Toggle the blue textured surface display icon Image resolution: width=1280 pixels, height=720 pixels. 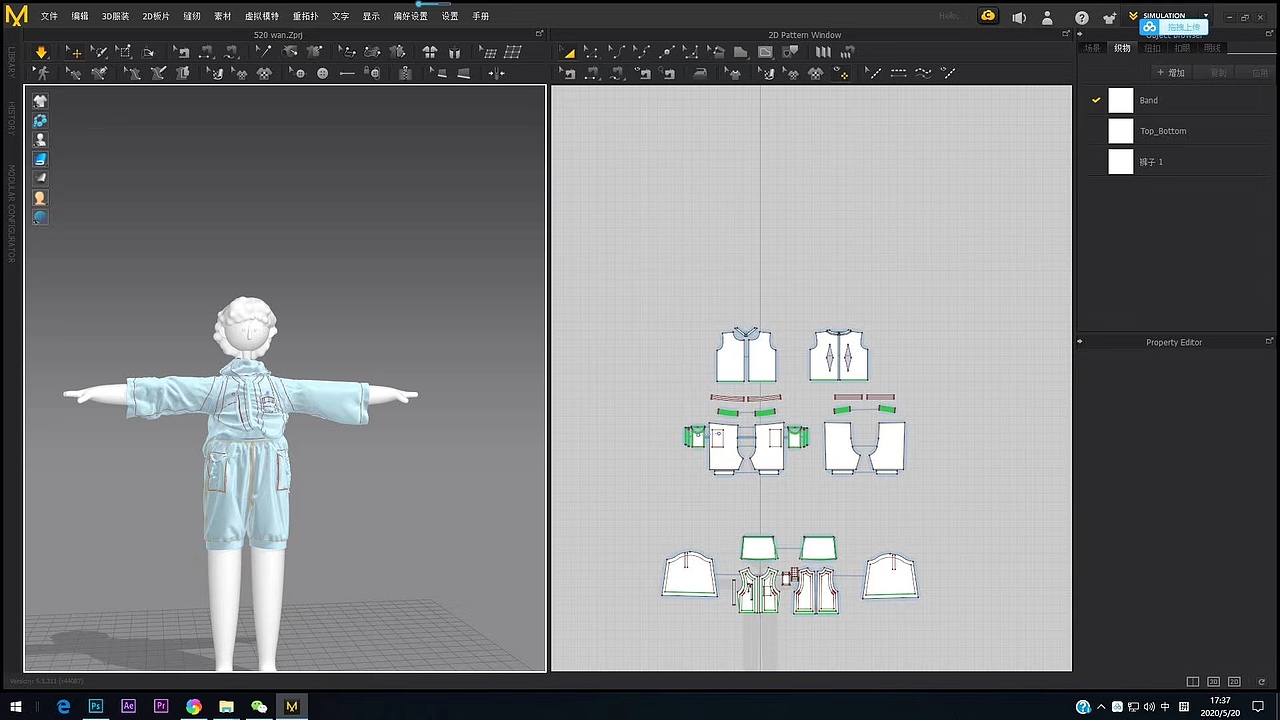pos(40,159)
